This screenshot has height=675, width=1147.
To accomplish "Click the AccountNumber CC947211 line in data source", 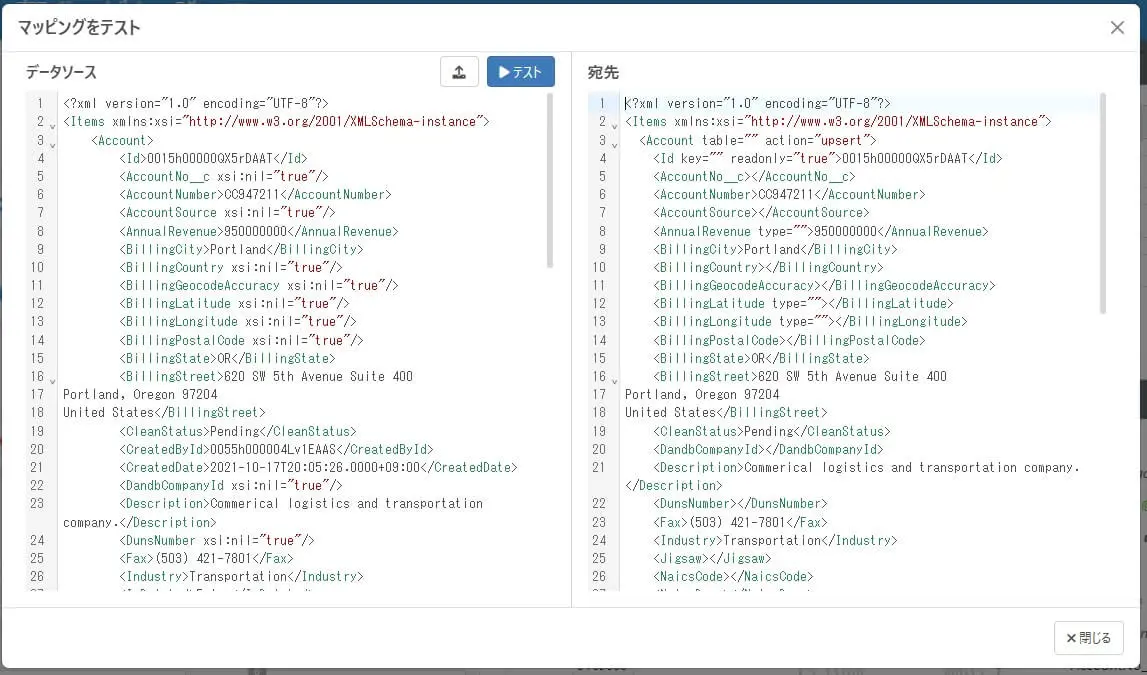I will pos(255,195).
